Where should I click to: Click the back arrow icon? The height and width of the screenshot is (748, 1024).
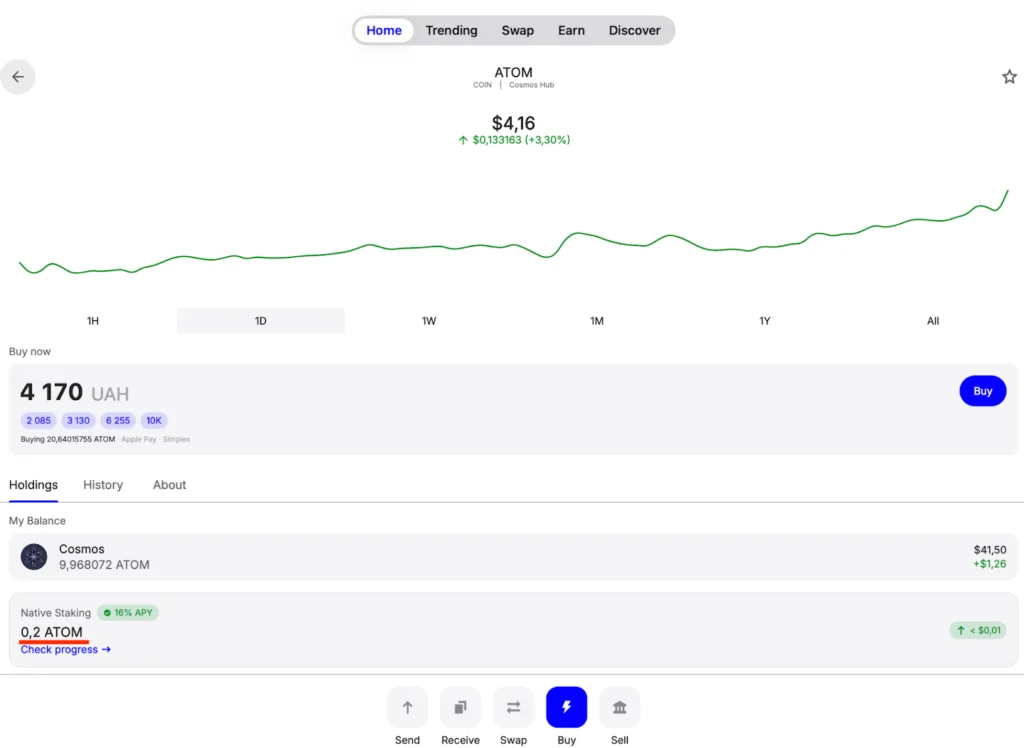tap(18, 77)
